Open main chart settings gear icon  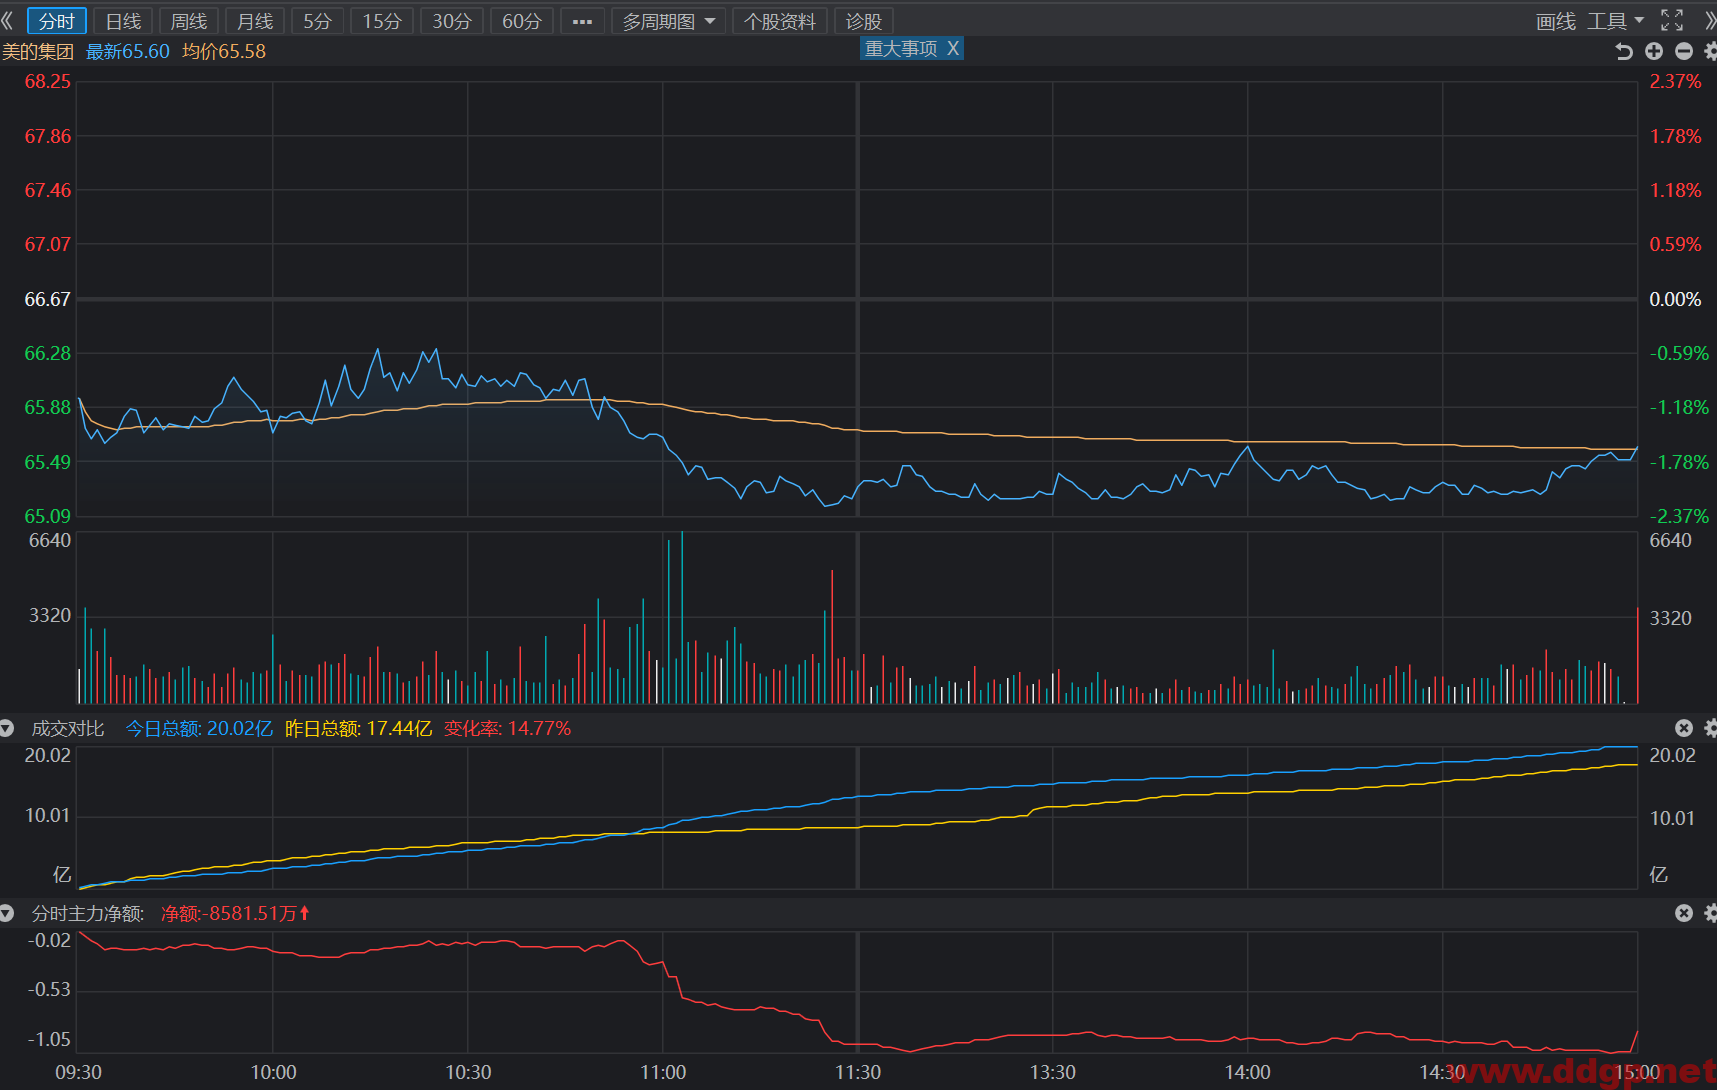(1711, 51)
